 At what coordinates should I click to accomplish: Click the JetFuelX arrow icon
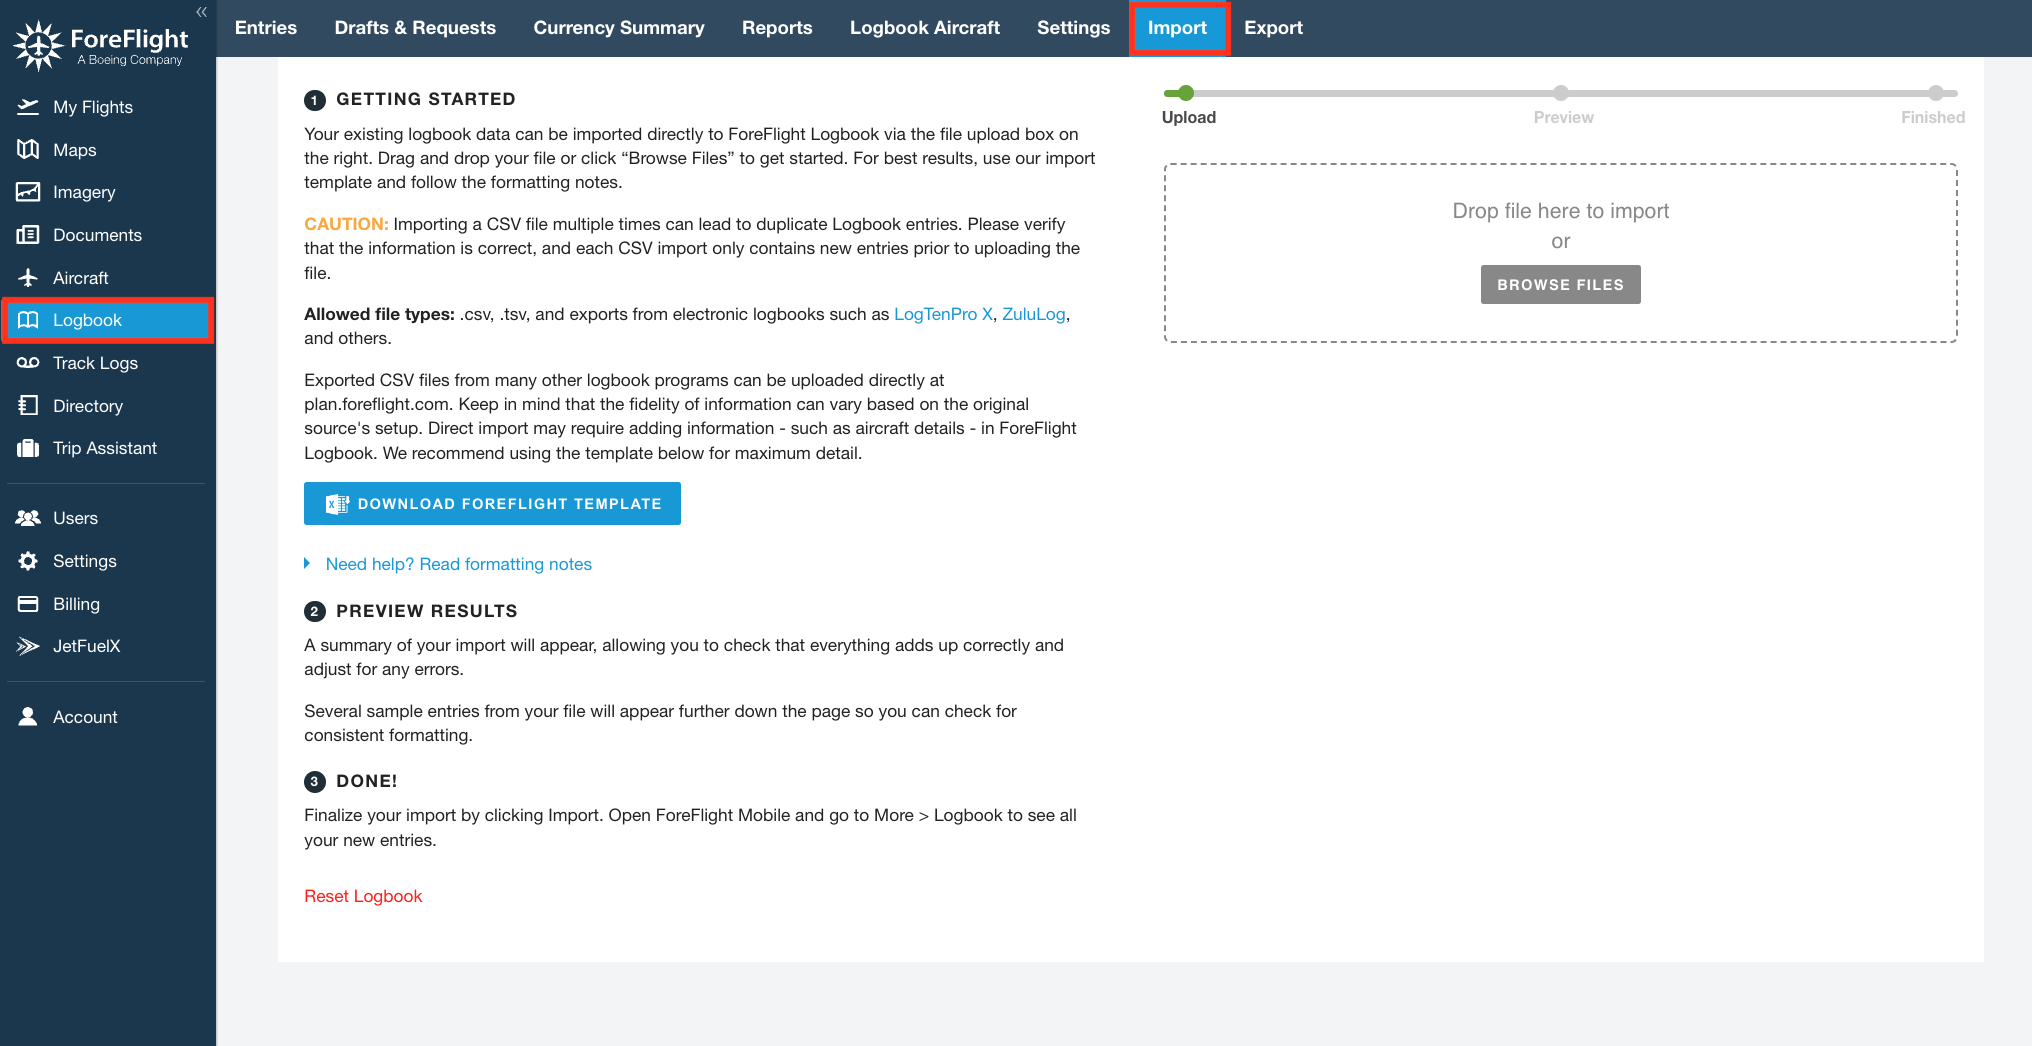(28, 646)
